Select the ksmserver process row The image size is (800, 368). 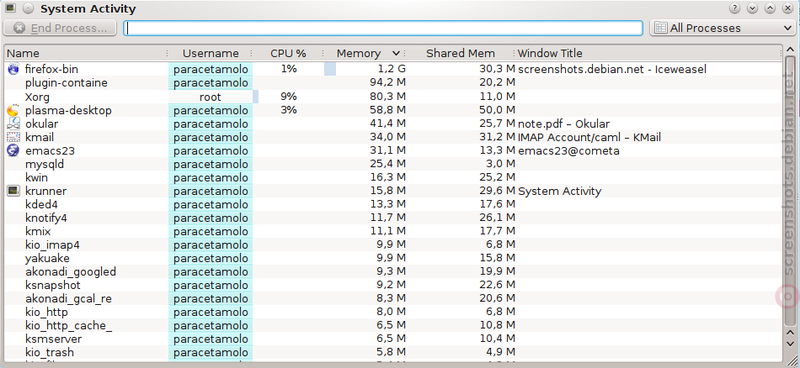click(x=393, y=339)
